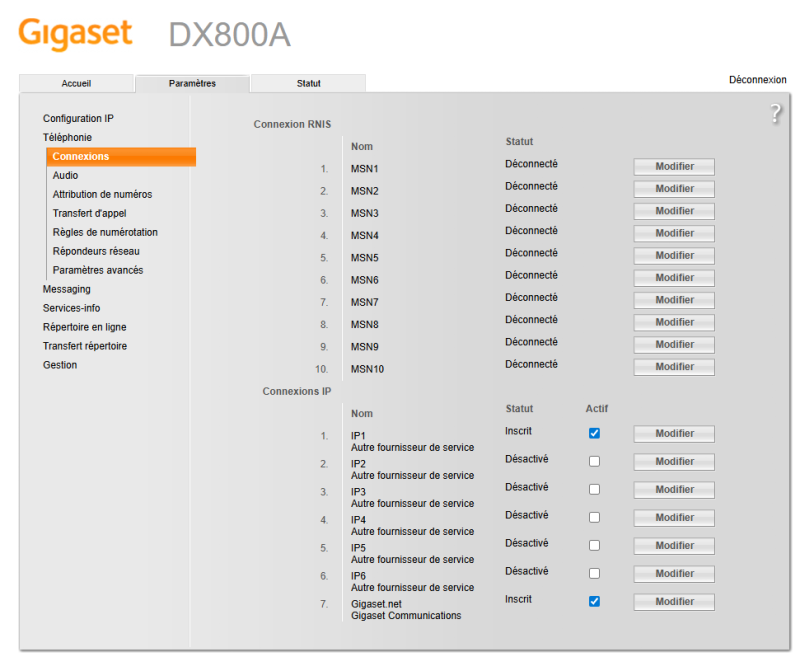The width and height of the screenshot is (800, 671).
Task: Click Modifier button for IP1 connection
Action: pyautogui.click(x=674, y=434)
